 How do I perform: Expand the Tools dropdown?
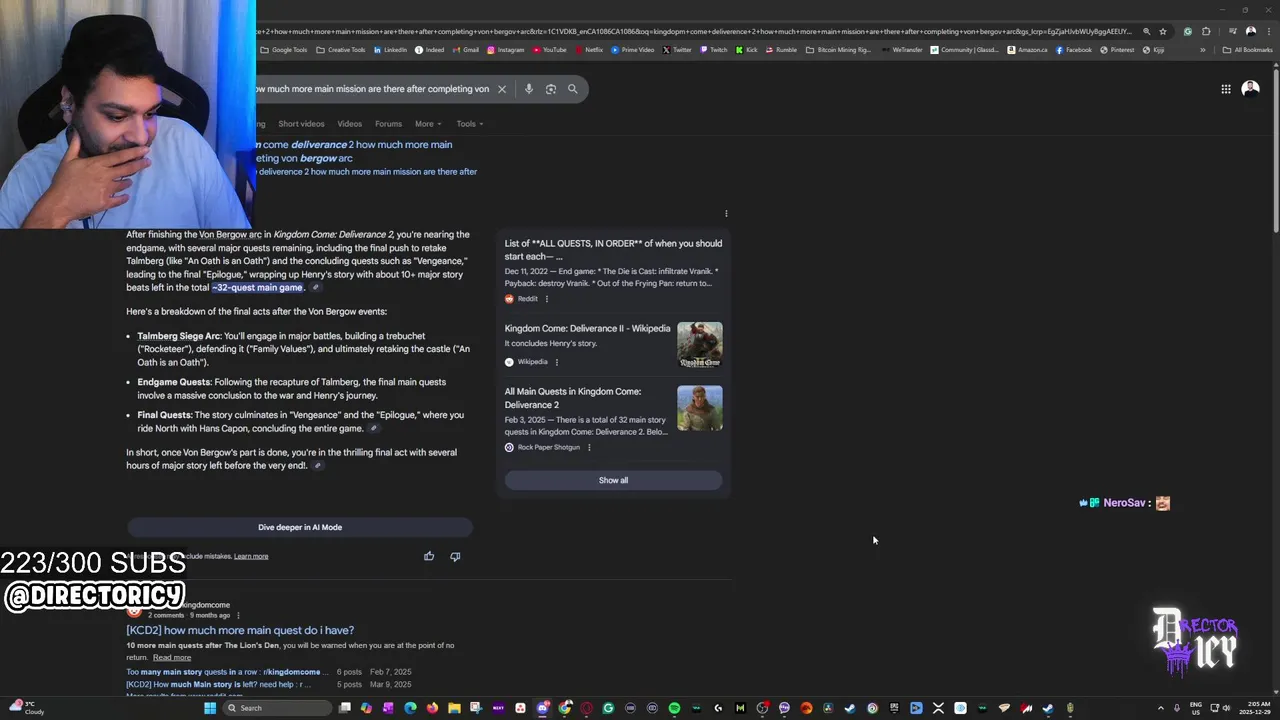(x=470, y=124)
